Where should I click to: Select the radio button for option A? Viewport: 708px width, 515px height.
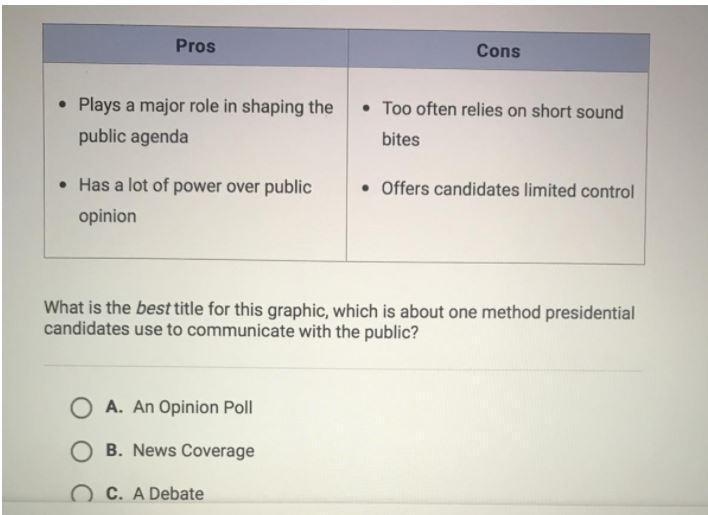pos(81,408)
